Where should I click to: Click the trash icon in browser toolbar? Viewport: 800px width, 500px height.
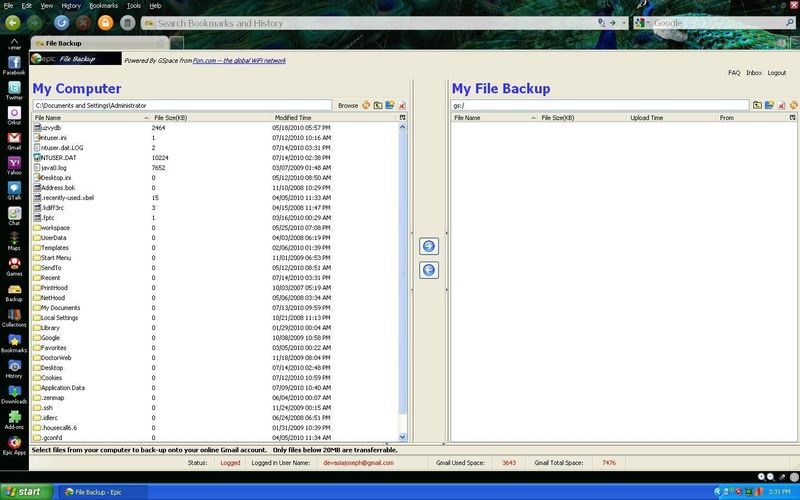[127, 21]
